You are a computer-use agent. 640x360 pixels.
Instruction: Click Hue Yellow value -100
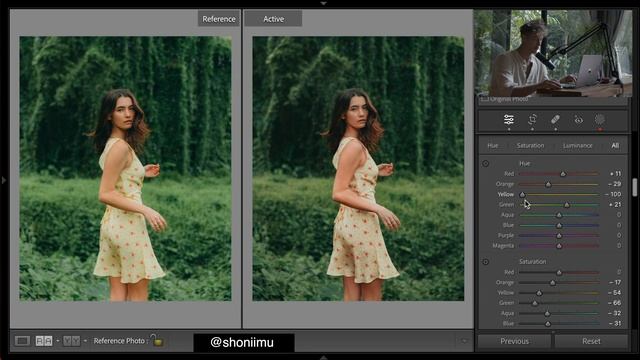pos(613,194)
